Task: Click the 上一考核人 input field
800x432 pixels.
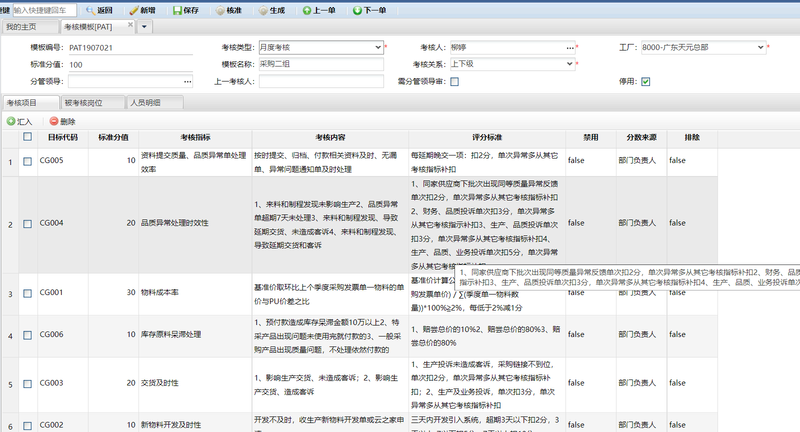Action: tap(321, 81)
